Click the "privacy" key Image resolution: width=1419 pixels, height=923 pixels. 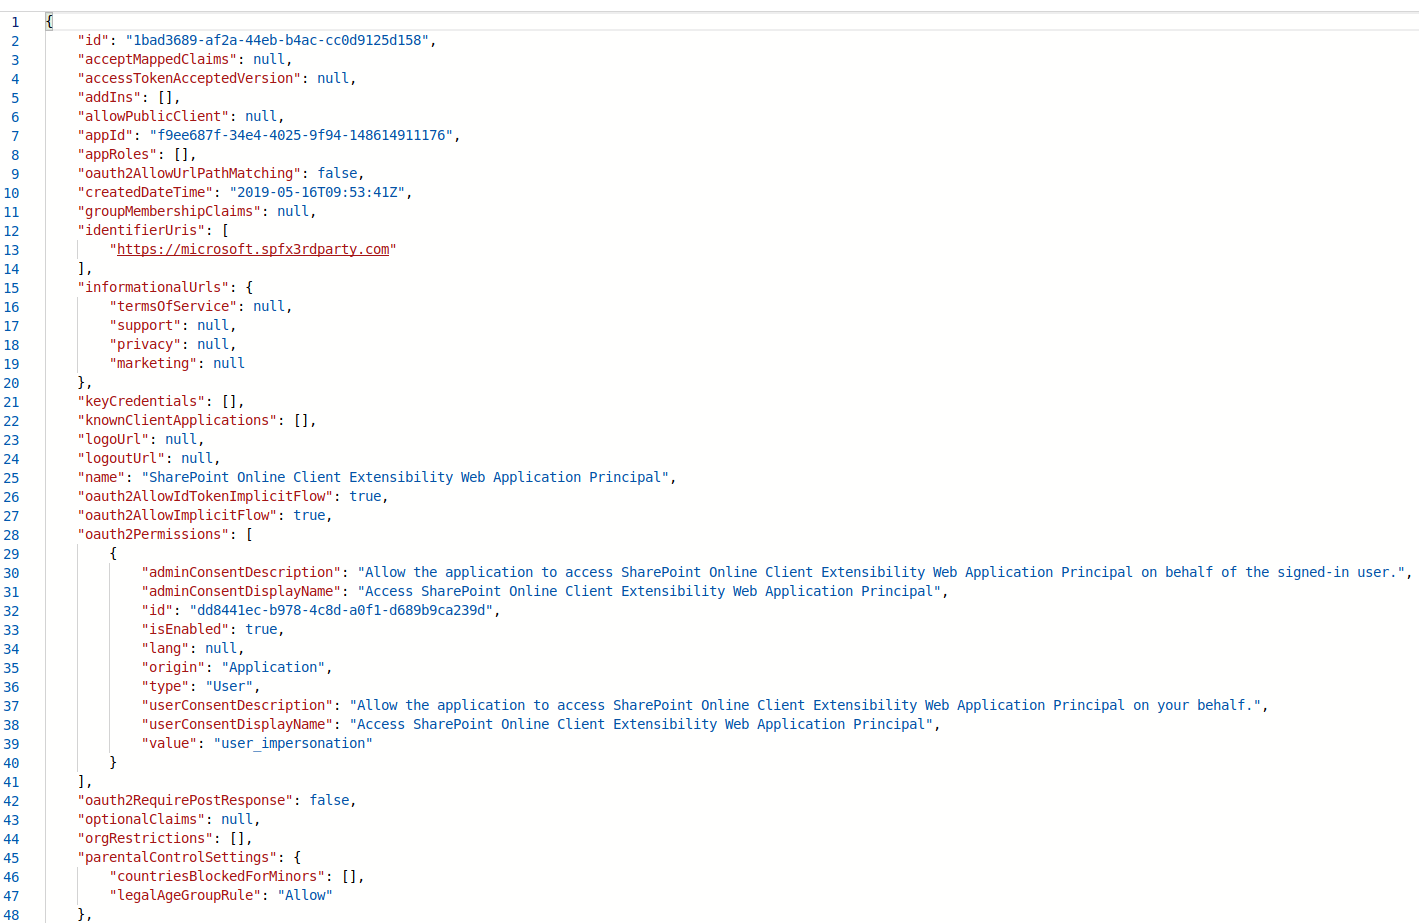pyautogui.click(x=145, y=344)
